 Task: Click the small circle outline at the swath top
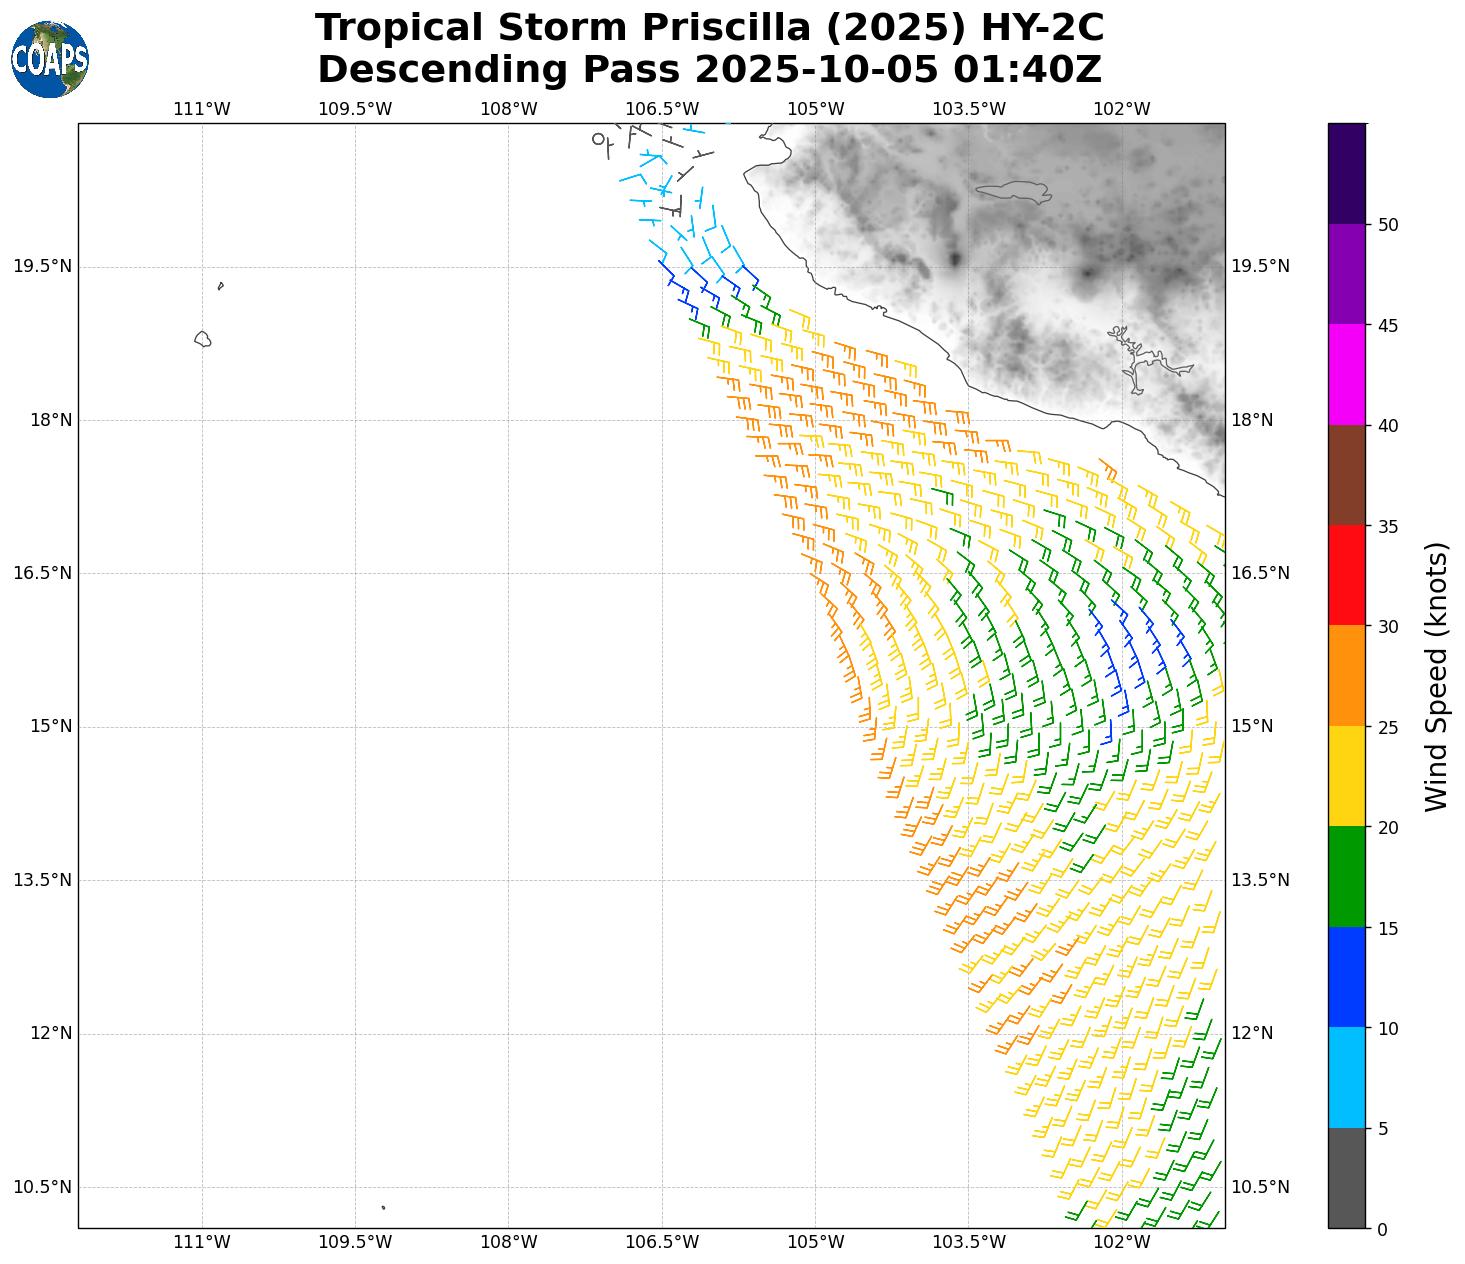click(x=598, y=139)
